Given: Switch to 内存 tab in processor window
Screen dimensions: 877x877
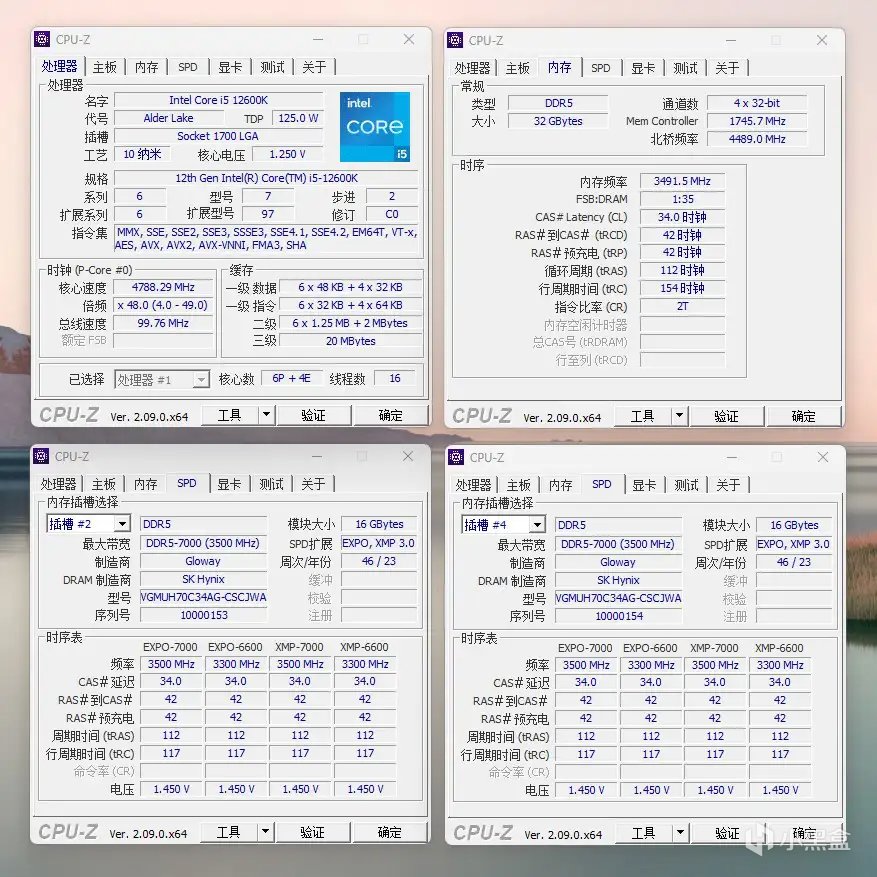Looking at the screenshot, I should [x=147, y=67].
